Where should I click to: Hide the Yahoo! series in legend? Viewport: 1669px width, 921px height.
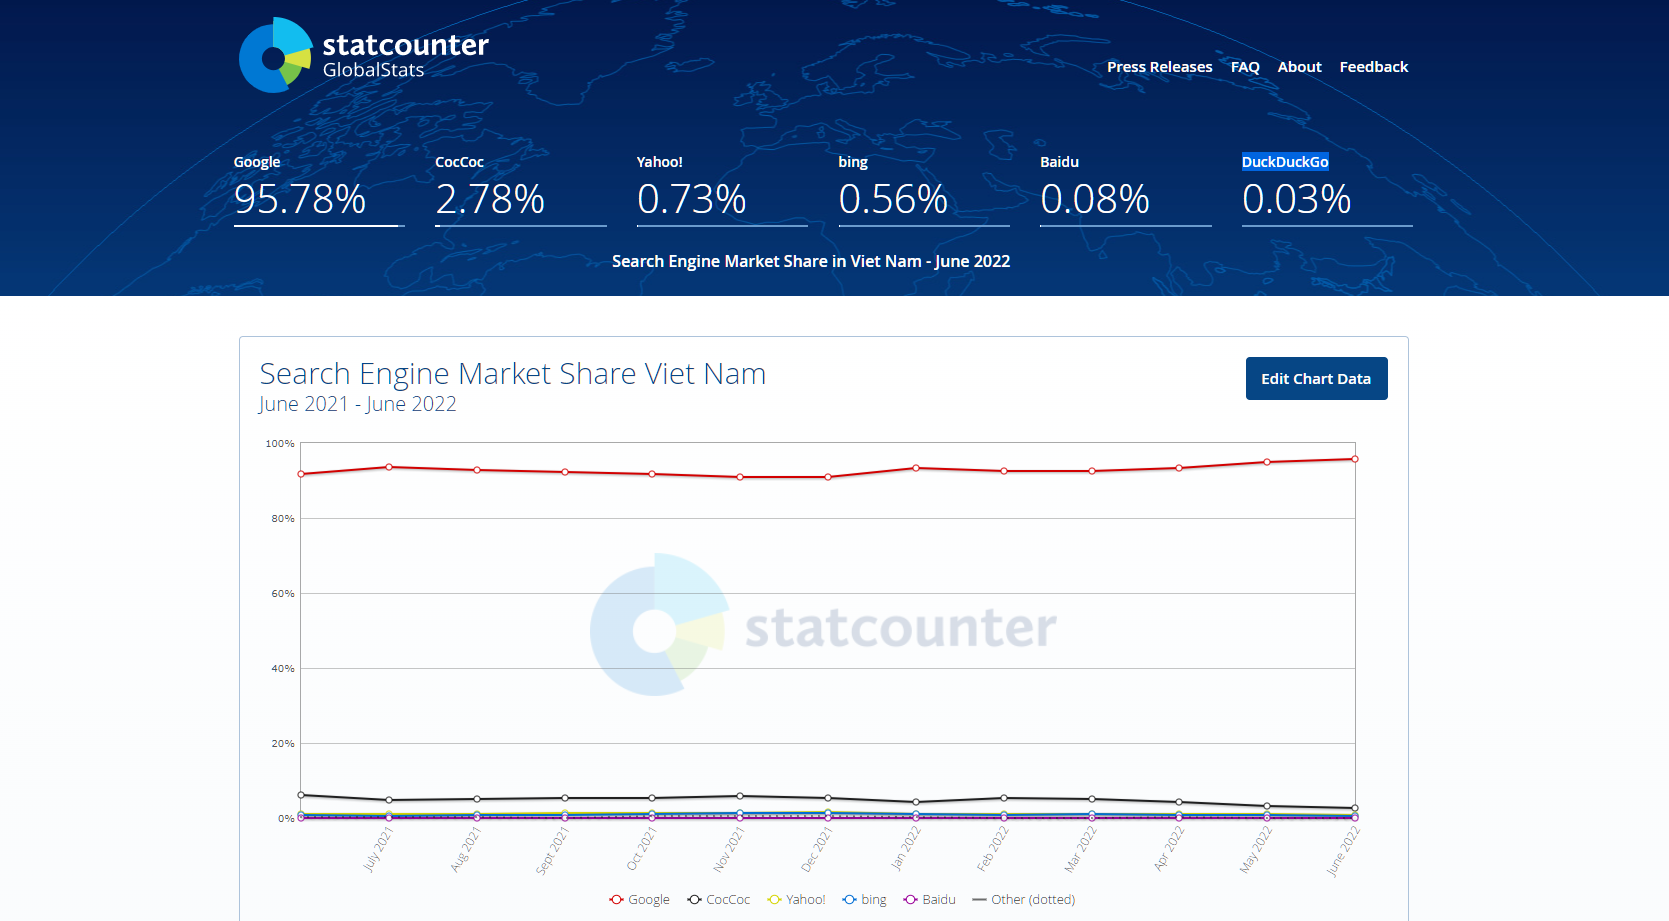(x=797, y=900)
